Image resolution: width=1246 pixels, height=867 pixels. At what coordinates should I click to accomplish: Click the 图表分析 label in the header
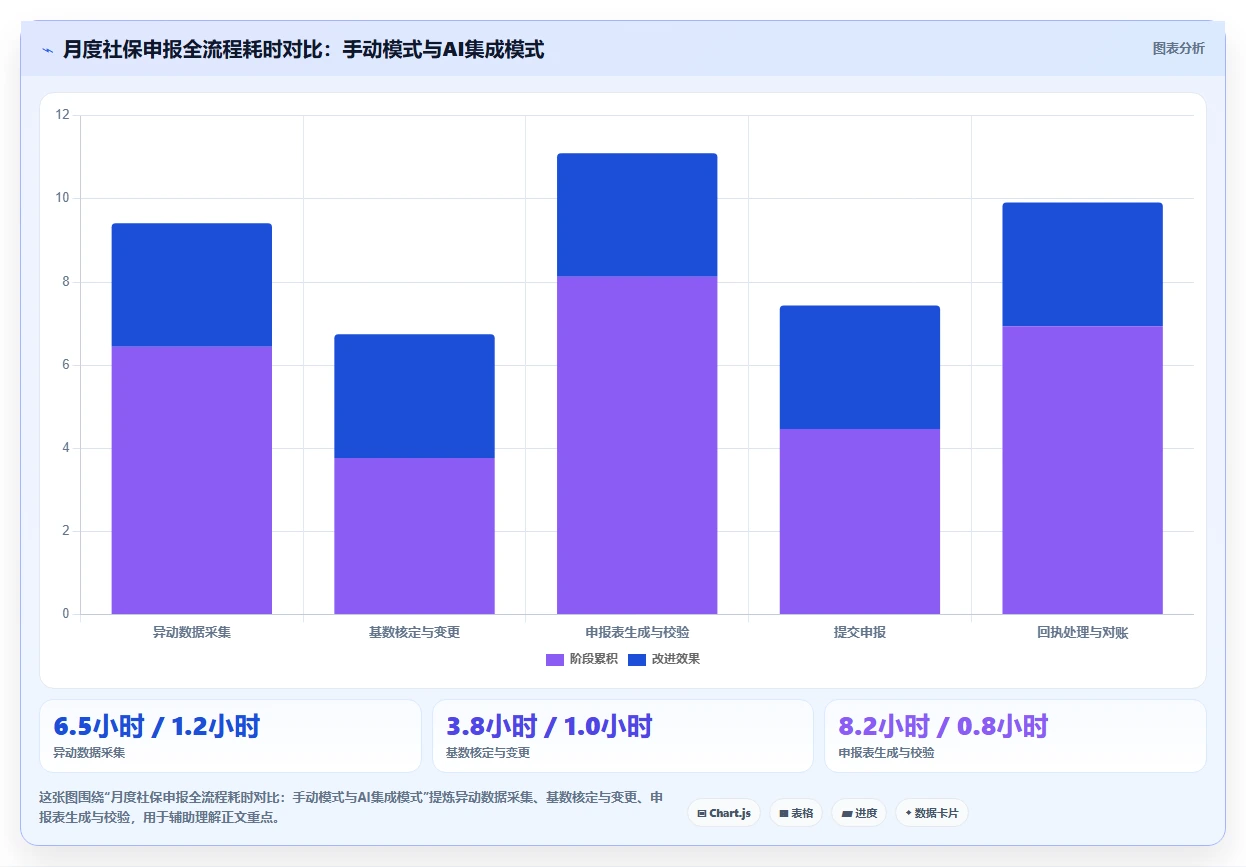(x=1178, y=48)
